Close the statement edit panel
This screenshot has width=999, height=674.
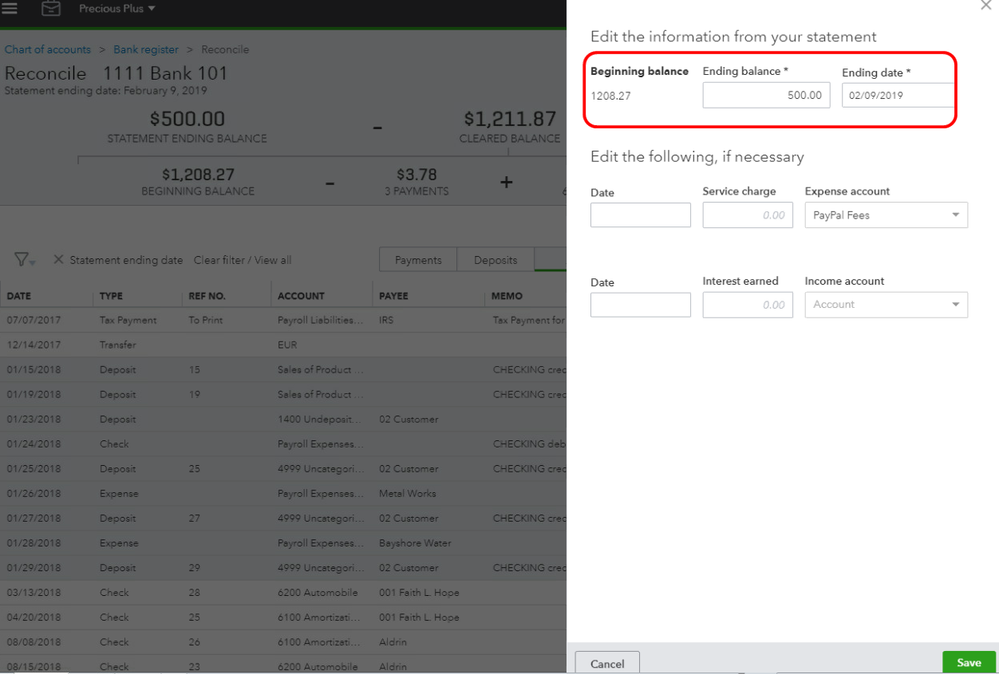[x=985, y=6]
